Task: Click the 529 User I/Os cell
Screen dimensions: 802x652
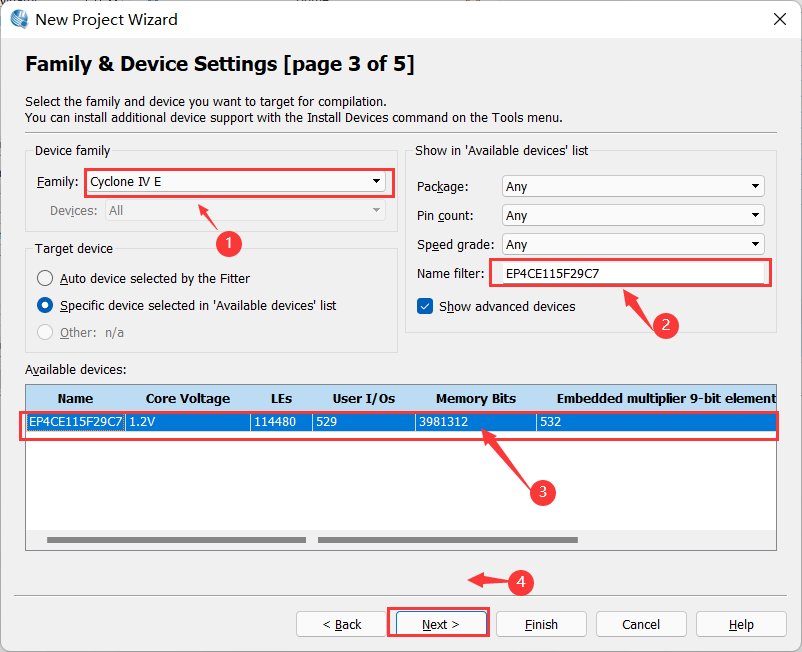Action: coord(364,422)
